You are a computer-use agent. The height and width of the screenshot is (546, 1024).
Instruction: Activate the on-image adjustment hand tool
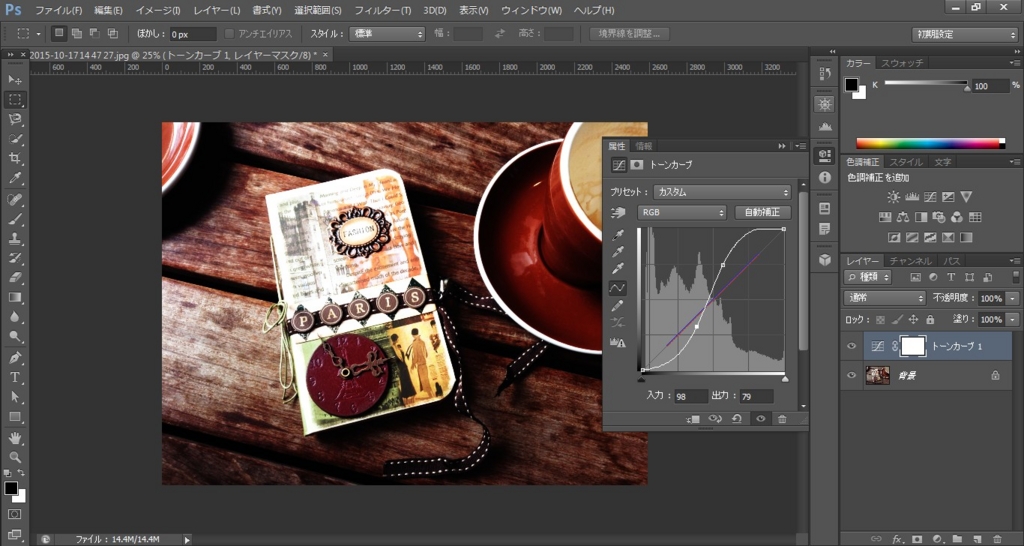point(617,212)
